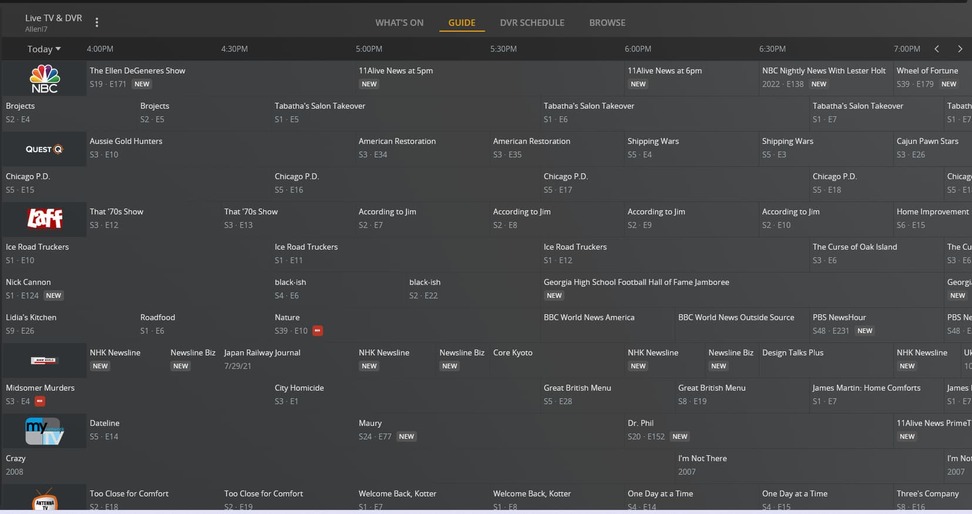Viewport: 972px width, 514px height.
Task: Click the red recording icon on Nature
Action: point(317,330)
